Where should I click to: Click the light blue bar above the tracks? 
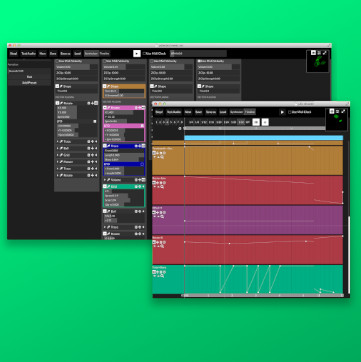tap(264, 138)
